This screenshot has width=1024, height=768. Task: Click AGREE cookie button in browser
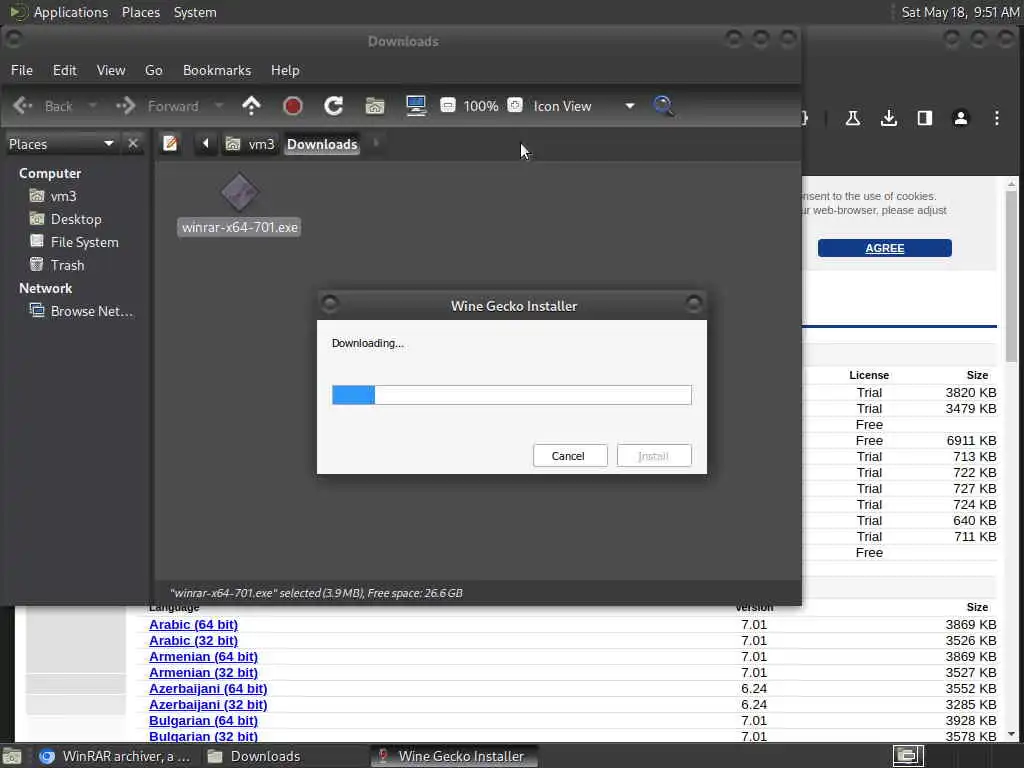tap(884, 248)
